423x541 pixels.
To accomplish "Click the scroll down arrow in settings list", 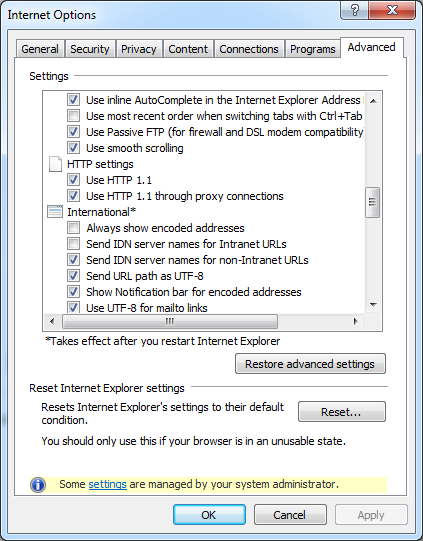I will pyautogui.click(x=373, y=304).
